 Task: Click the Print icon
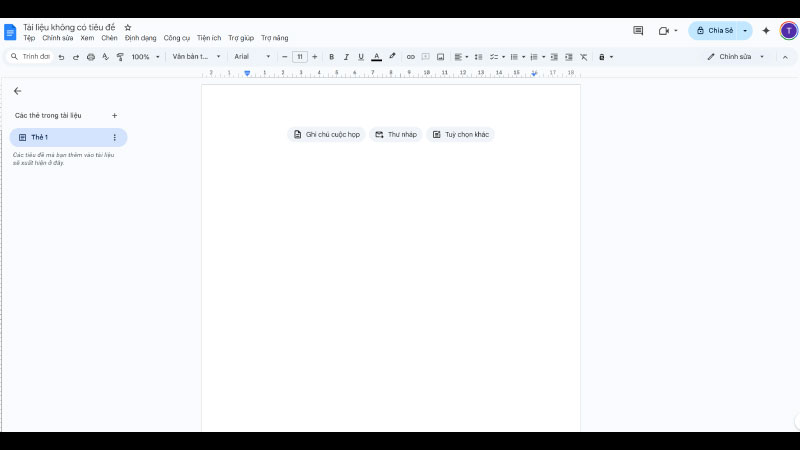coord(91,57)
